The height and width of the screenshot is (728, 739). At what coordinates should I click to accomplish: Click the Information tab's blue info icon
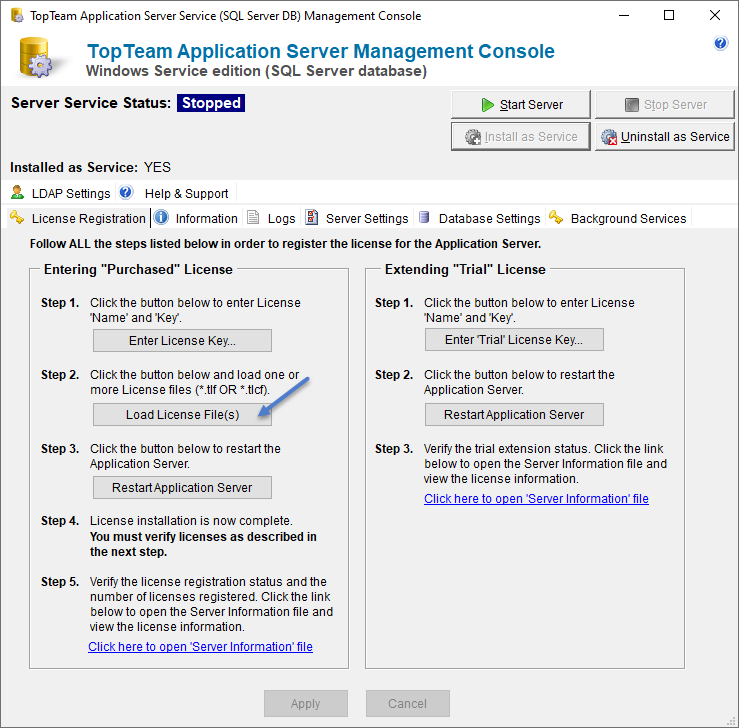click(x=161, y=217)
